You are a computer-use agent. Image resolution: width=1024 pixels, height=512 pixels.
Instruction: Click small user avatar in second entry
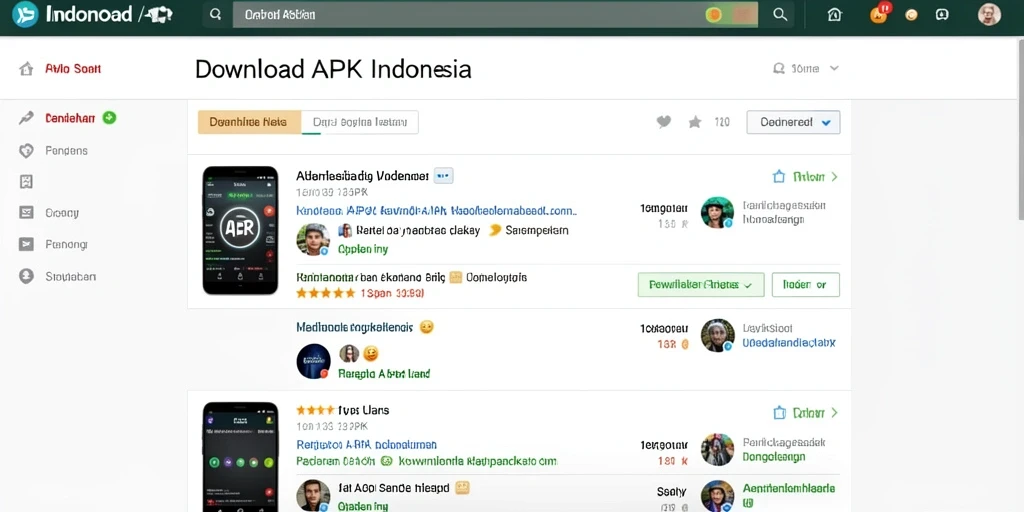pos(349,354)
